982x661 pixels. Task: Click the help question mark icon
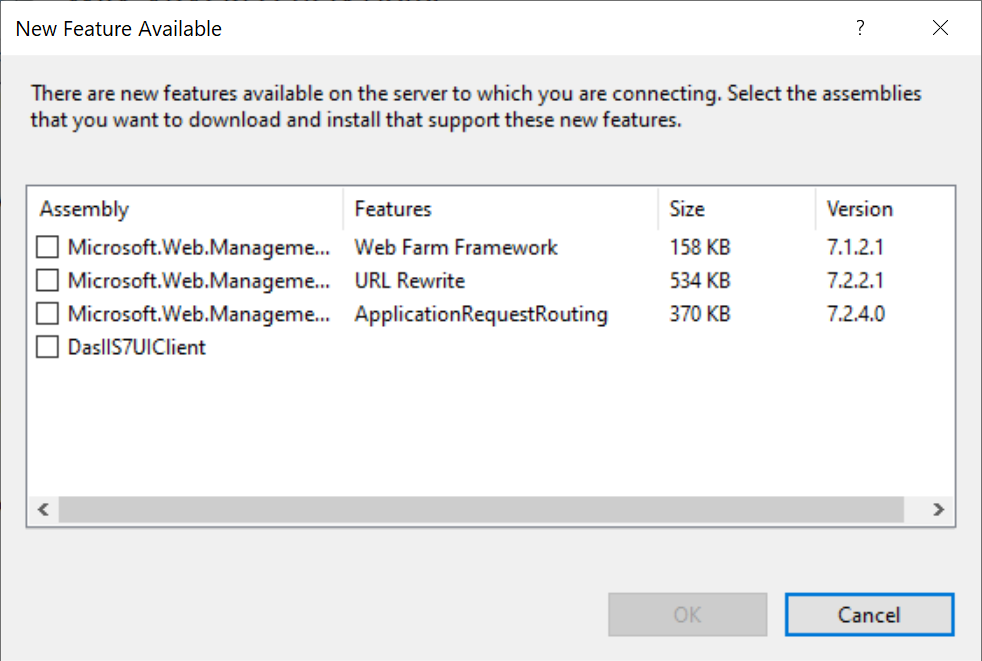coord(860,28)
